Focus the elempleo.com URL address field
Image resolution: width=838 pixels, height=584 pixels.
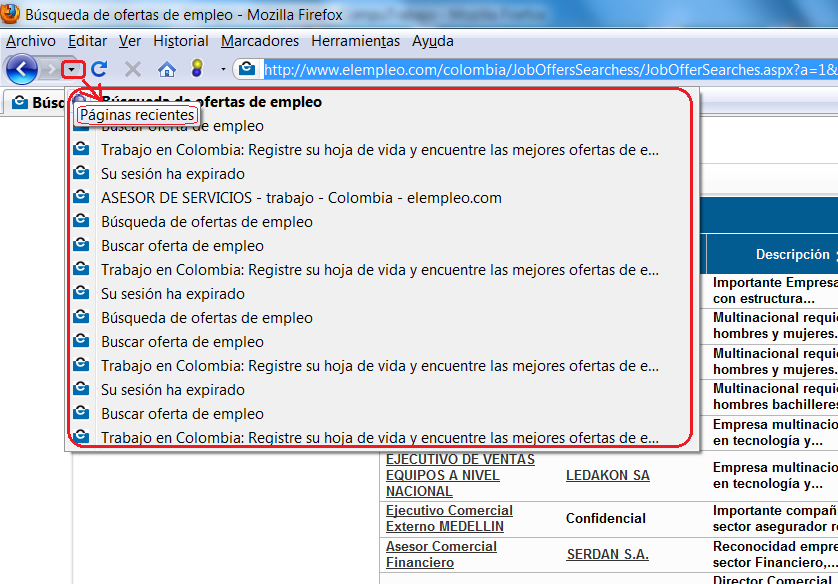click(550, 70)
